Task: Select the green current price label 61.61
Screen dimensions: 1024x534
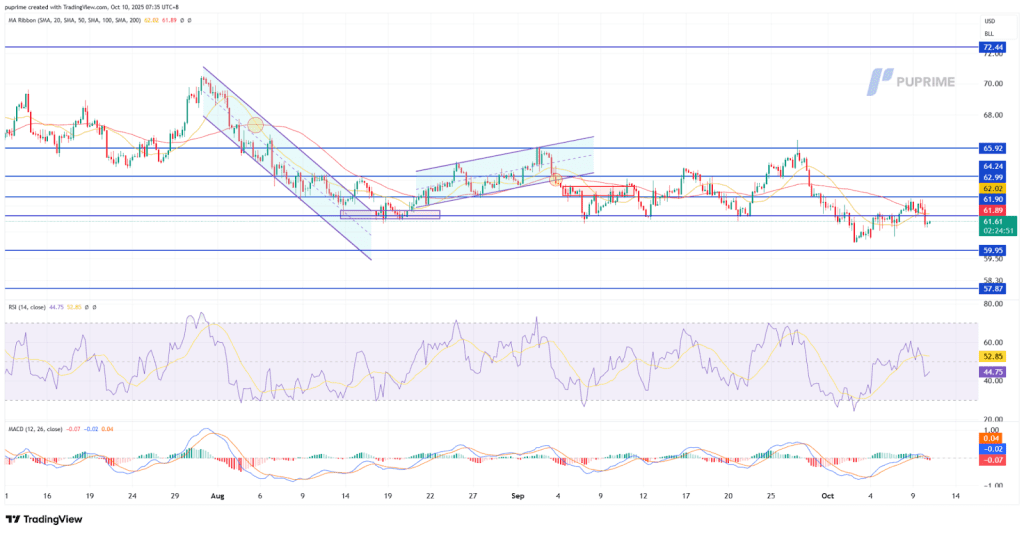Action: click(993, 220)
